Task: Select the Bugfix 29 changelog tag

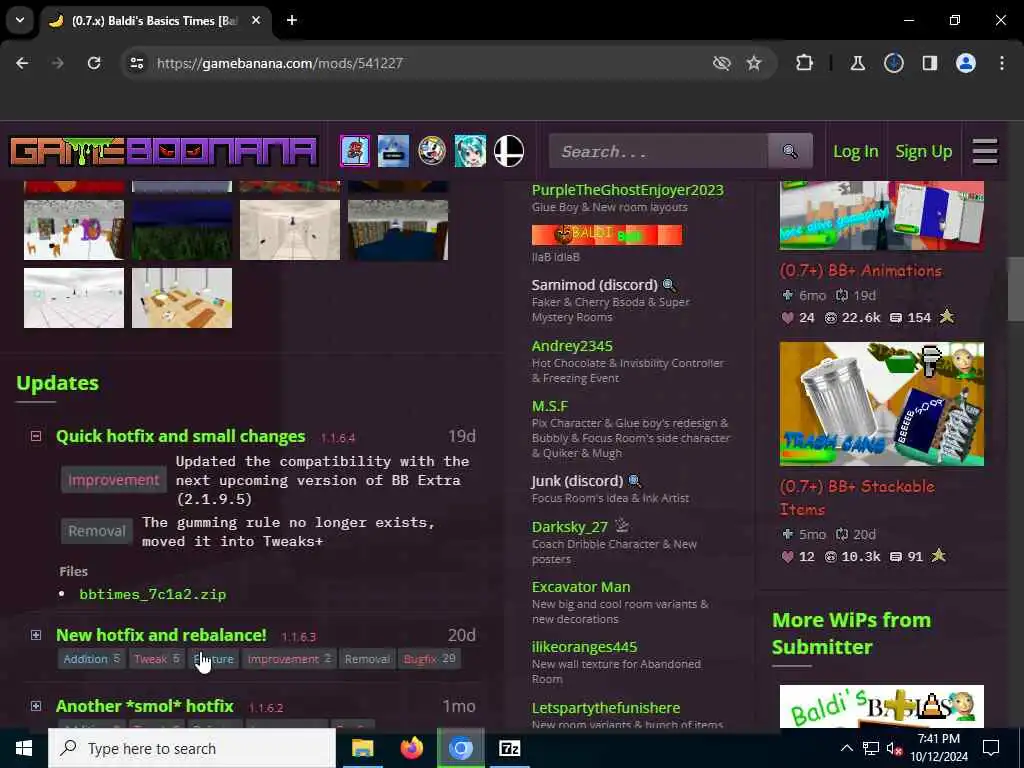Action: pos(429,659)
